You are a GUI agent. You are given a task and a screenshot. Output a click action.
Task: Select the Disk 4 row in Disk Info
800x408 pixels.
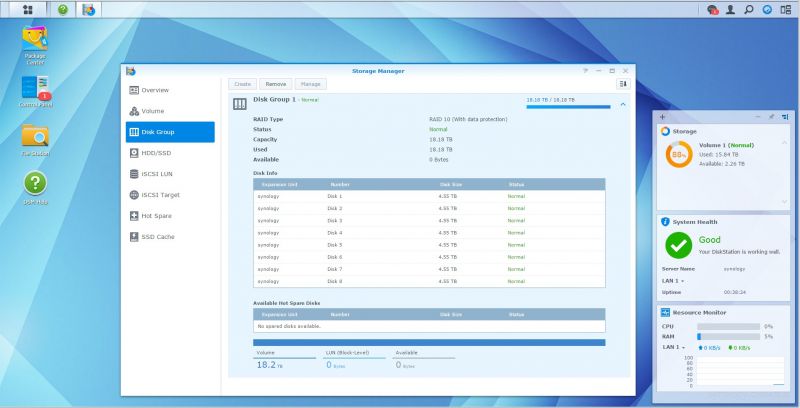429,233
